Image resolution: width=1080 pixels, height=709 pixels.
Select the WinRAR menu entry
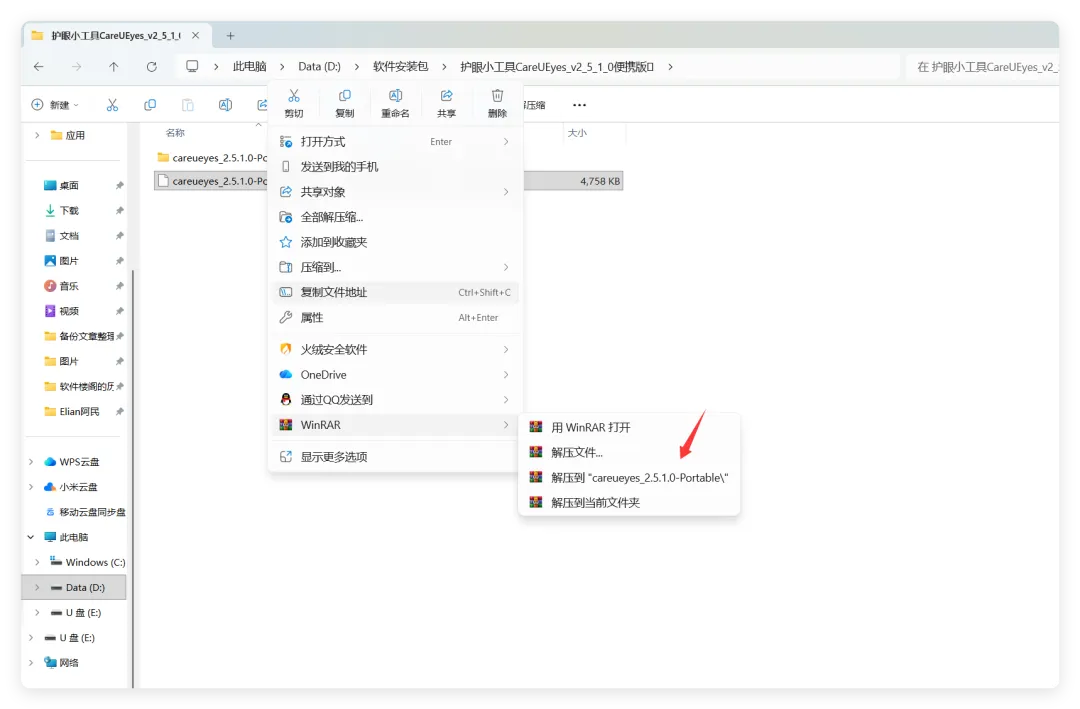[x=395, y=425]
